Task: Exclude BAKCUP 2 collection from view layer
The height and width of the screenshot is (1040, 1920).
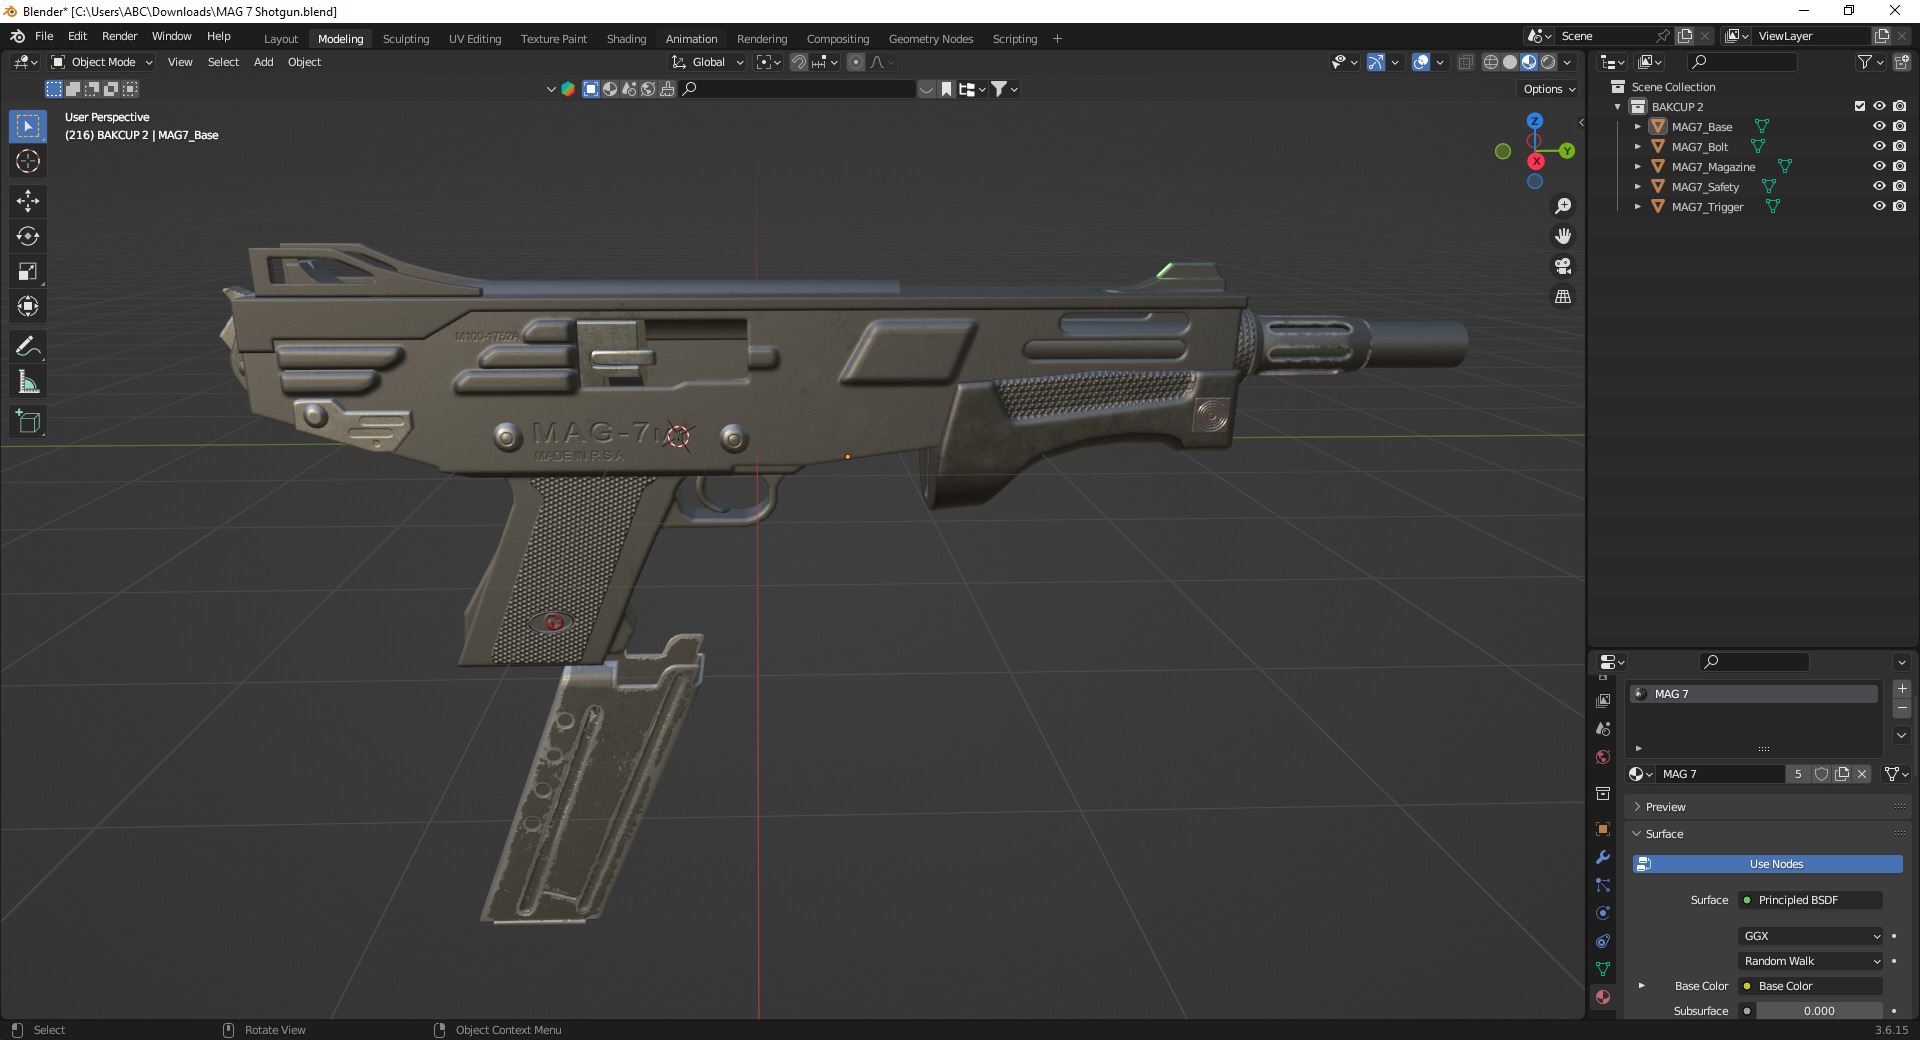Action: [x=1860, y=106]
